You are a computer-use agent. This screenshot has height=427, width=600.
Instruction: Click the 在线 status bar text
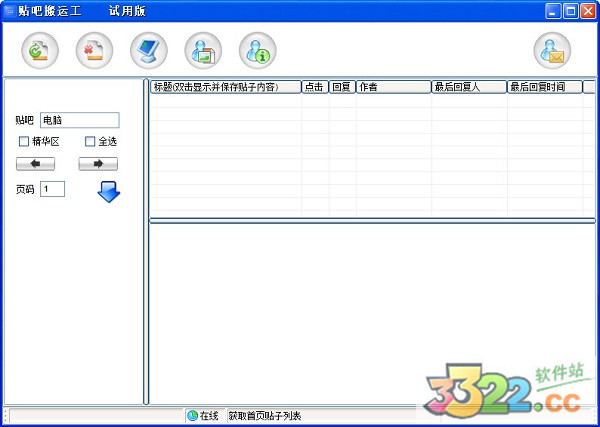(209, 416)
